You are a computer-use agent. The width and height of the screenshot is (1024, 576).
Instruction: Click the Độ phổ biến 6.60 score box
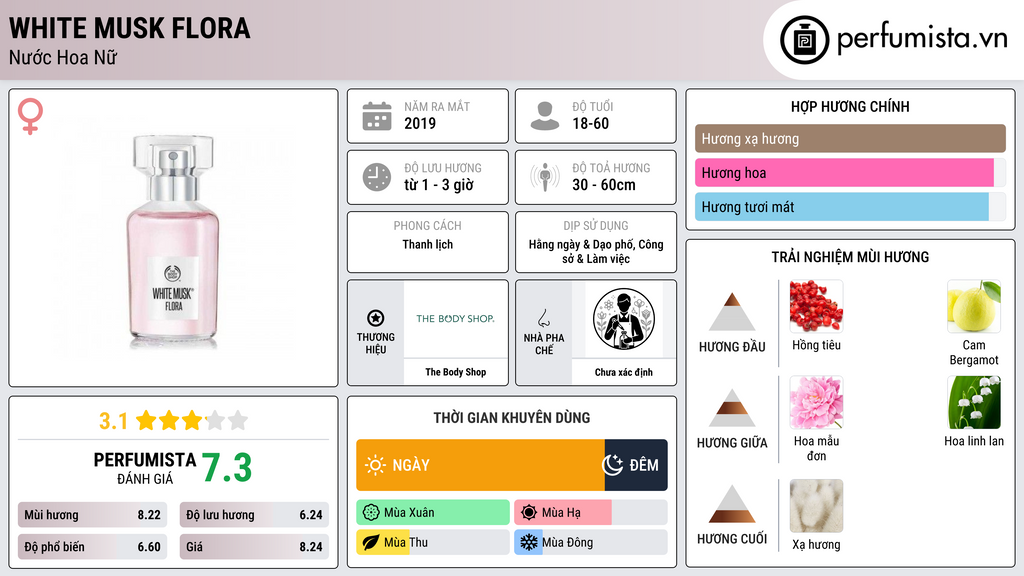(92, 547)
